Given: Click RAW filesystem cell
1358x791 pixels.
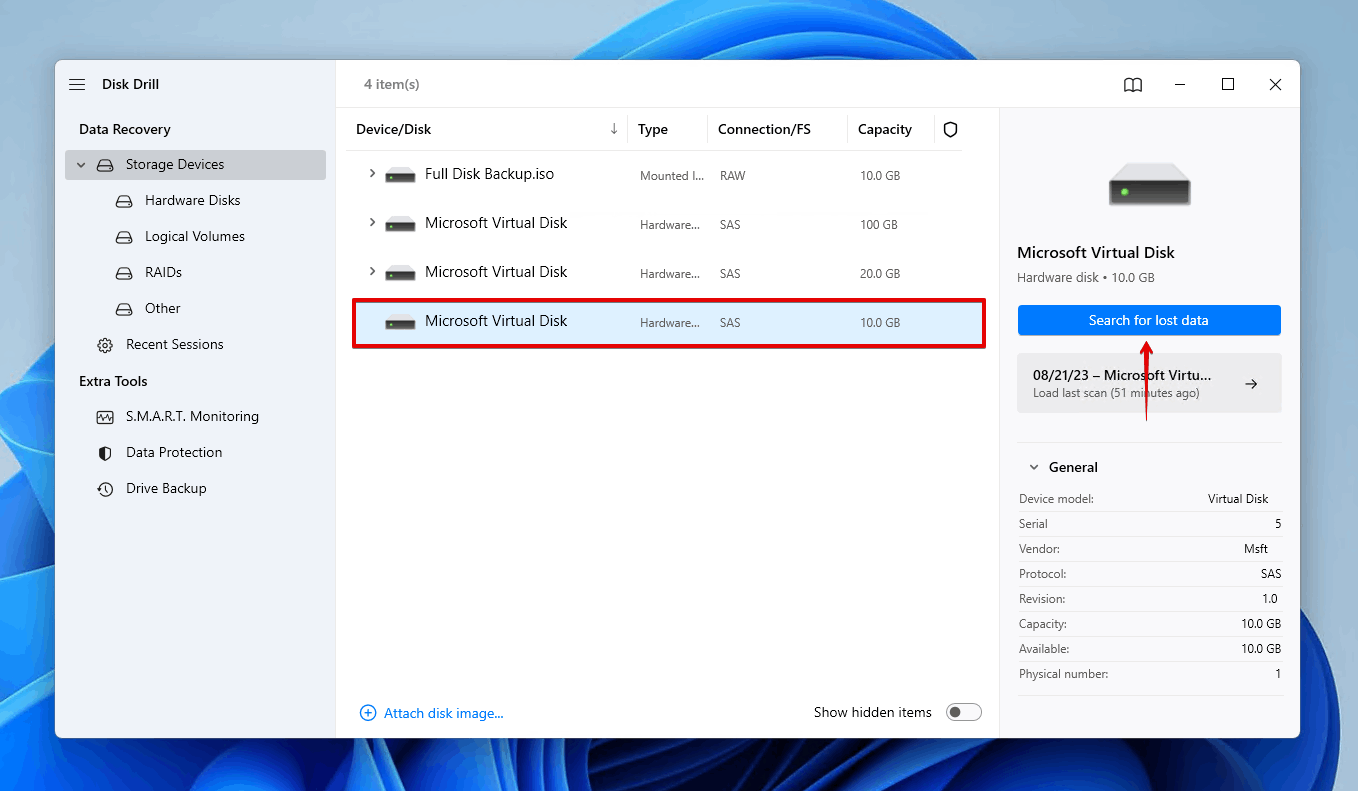Looking at the screenshot, I should click(x=733, y=175).
